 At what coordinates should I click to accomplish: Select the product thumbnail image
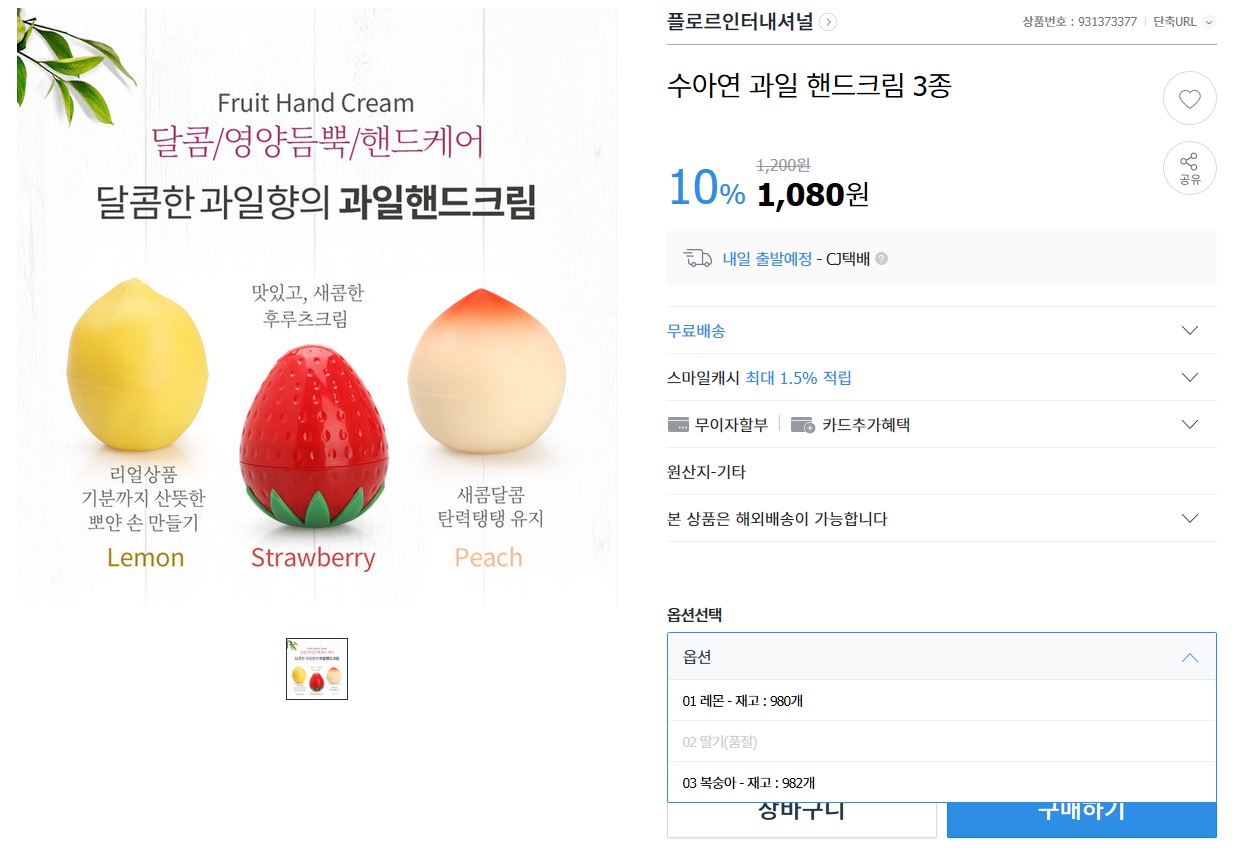(x=316, y=669)
